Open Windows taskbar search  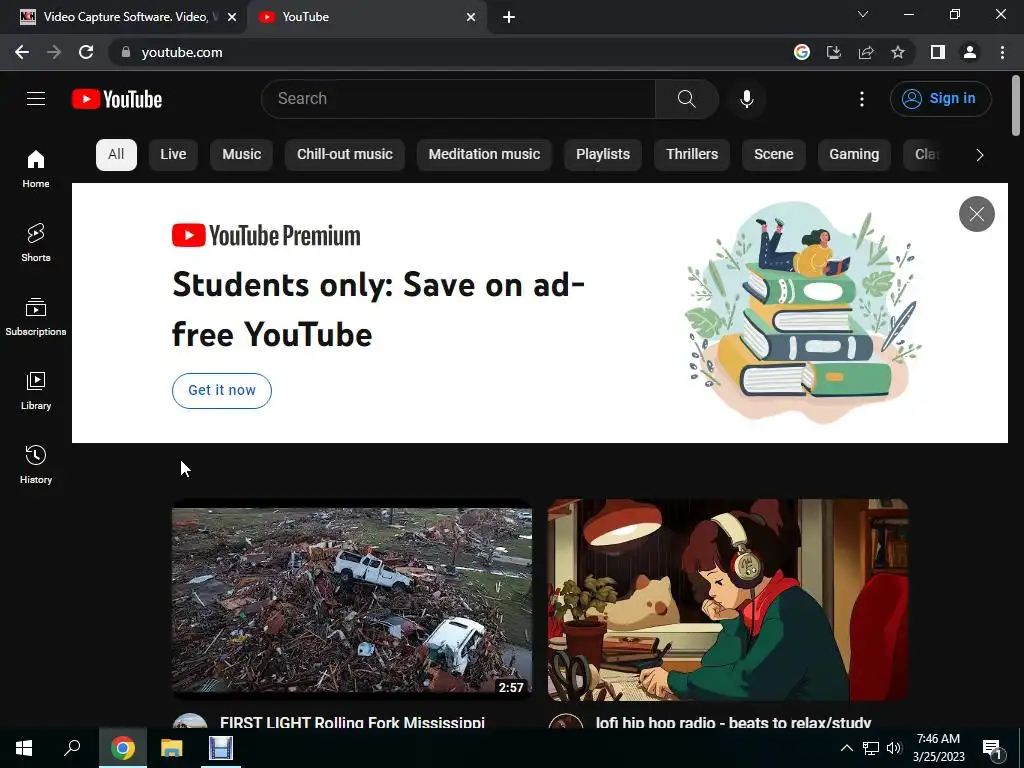(x=72, y=748)
